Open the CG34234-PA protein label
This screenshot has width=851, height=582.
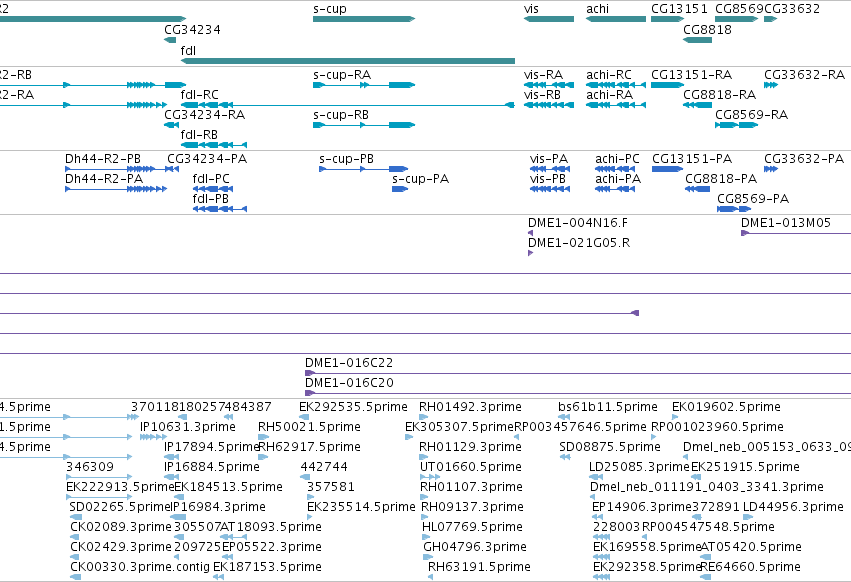[x=207, y=159]
